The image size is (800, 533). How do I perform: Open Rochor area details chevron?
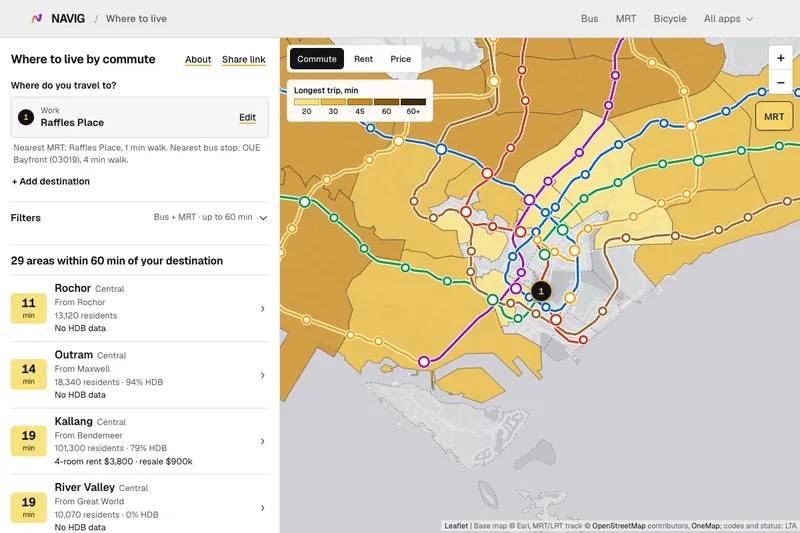point(262,309)
